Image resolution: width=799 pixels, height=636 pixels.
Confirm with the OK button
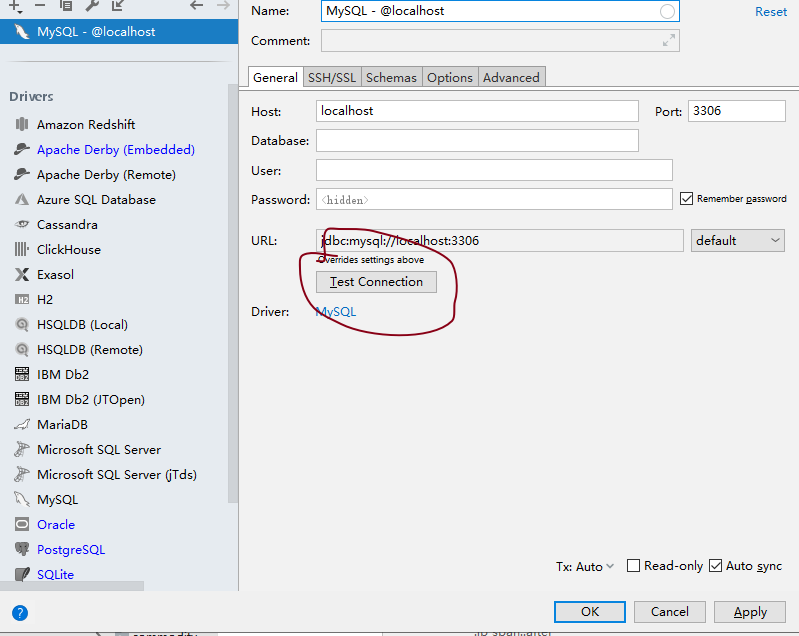(x=590, y=612)
